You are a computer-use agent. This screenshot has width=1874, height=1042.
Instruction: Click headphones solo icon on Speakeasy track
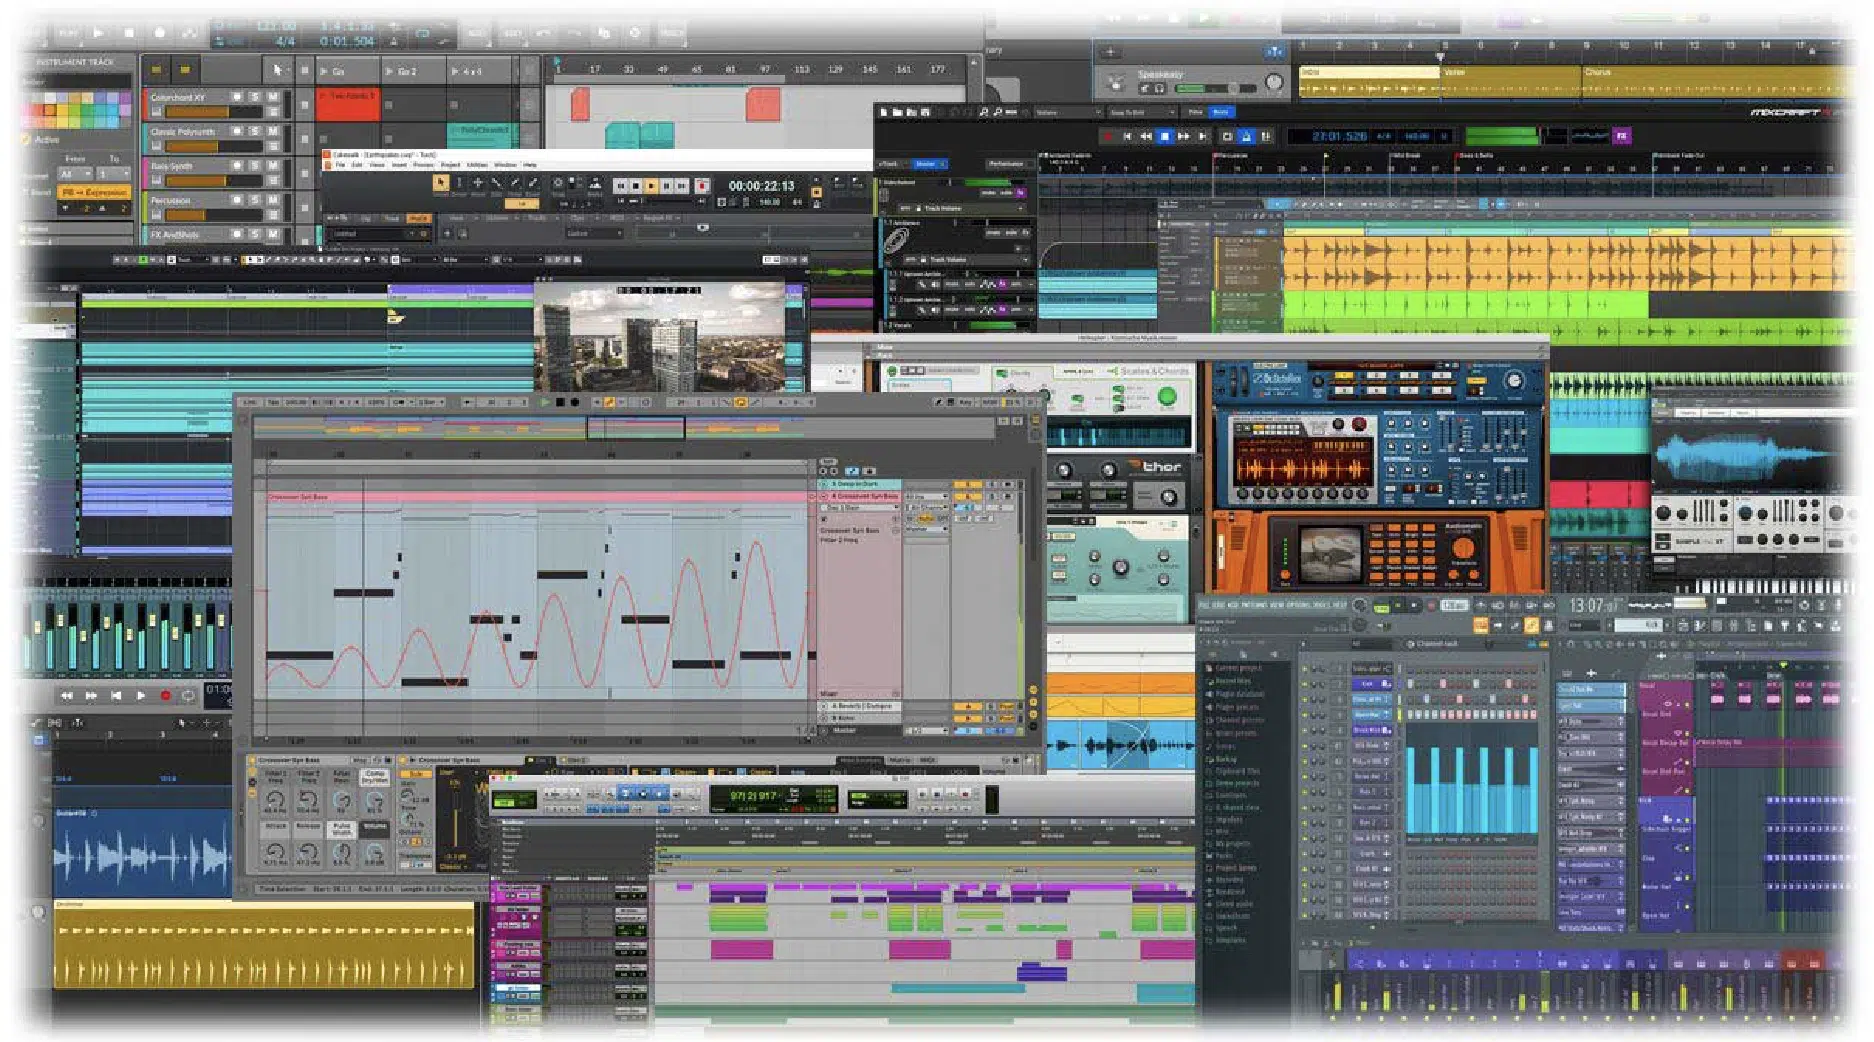coord(1160,89)
